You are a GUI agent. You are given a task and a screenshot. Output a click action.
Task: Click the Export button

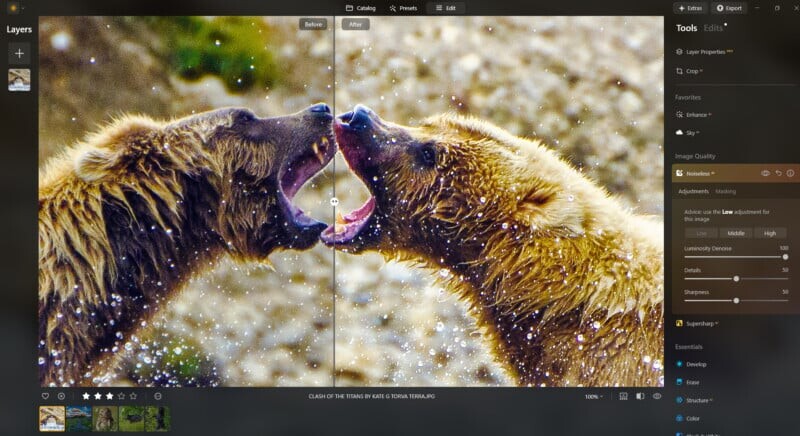point(730,8)
